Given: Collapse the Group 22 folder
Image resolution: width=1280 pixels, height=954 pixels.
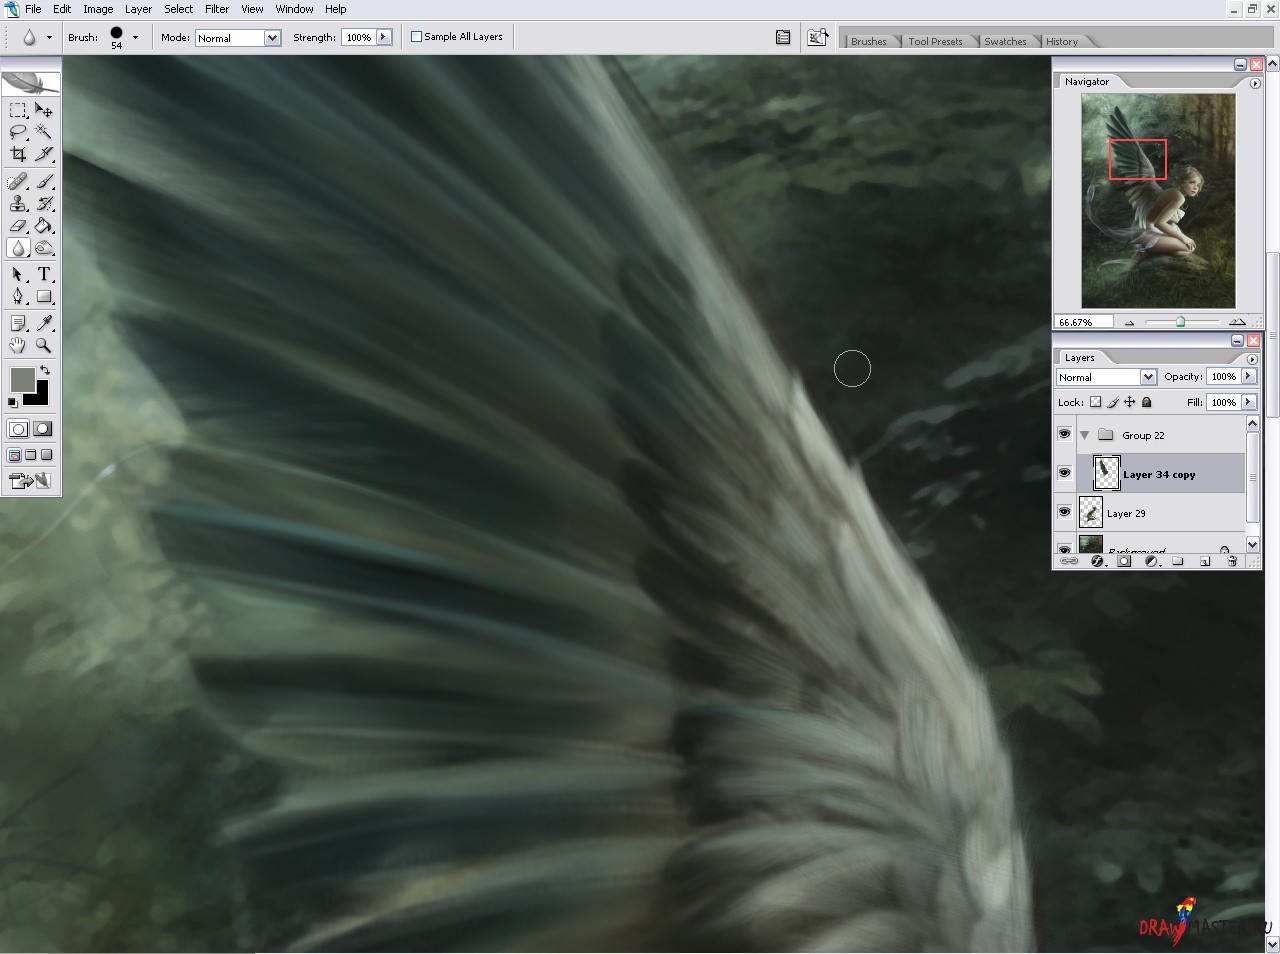Looking at the screenshot, I should tap(1085, 435).
